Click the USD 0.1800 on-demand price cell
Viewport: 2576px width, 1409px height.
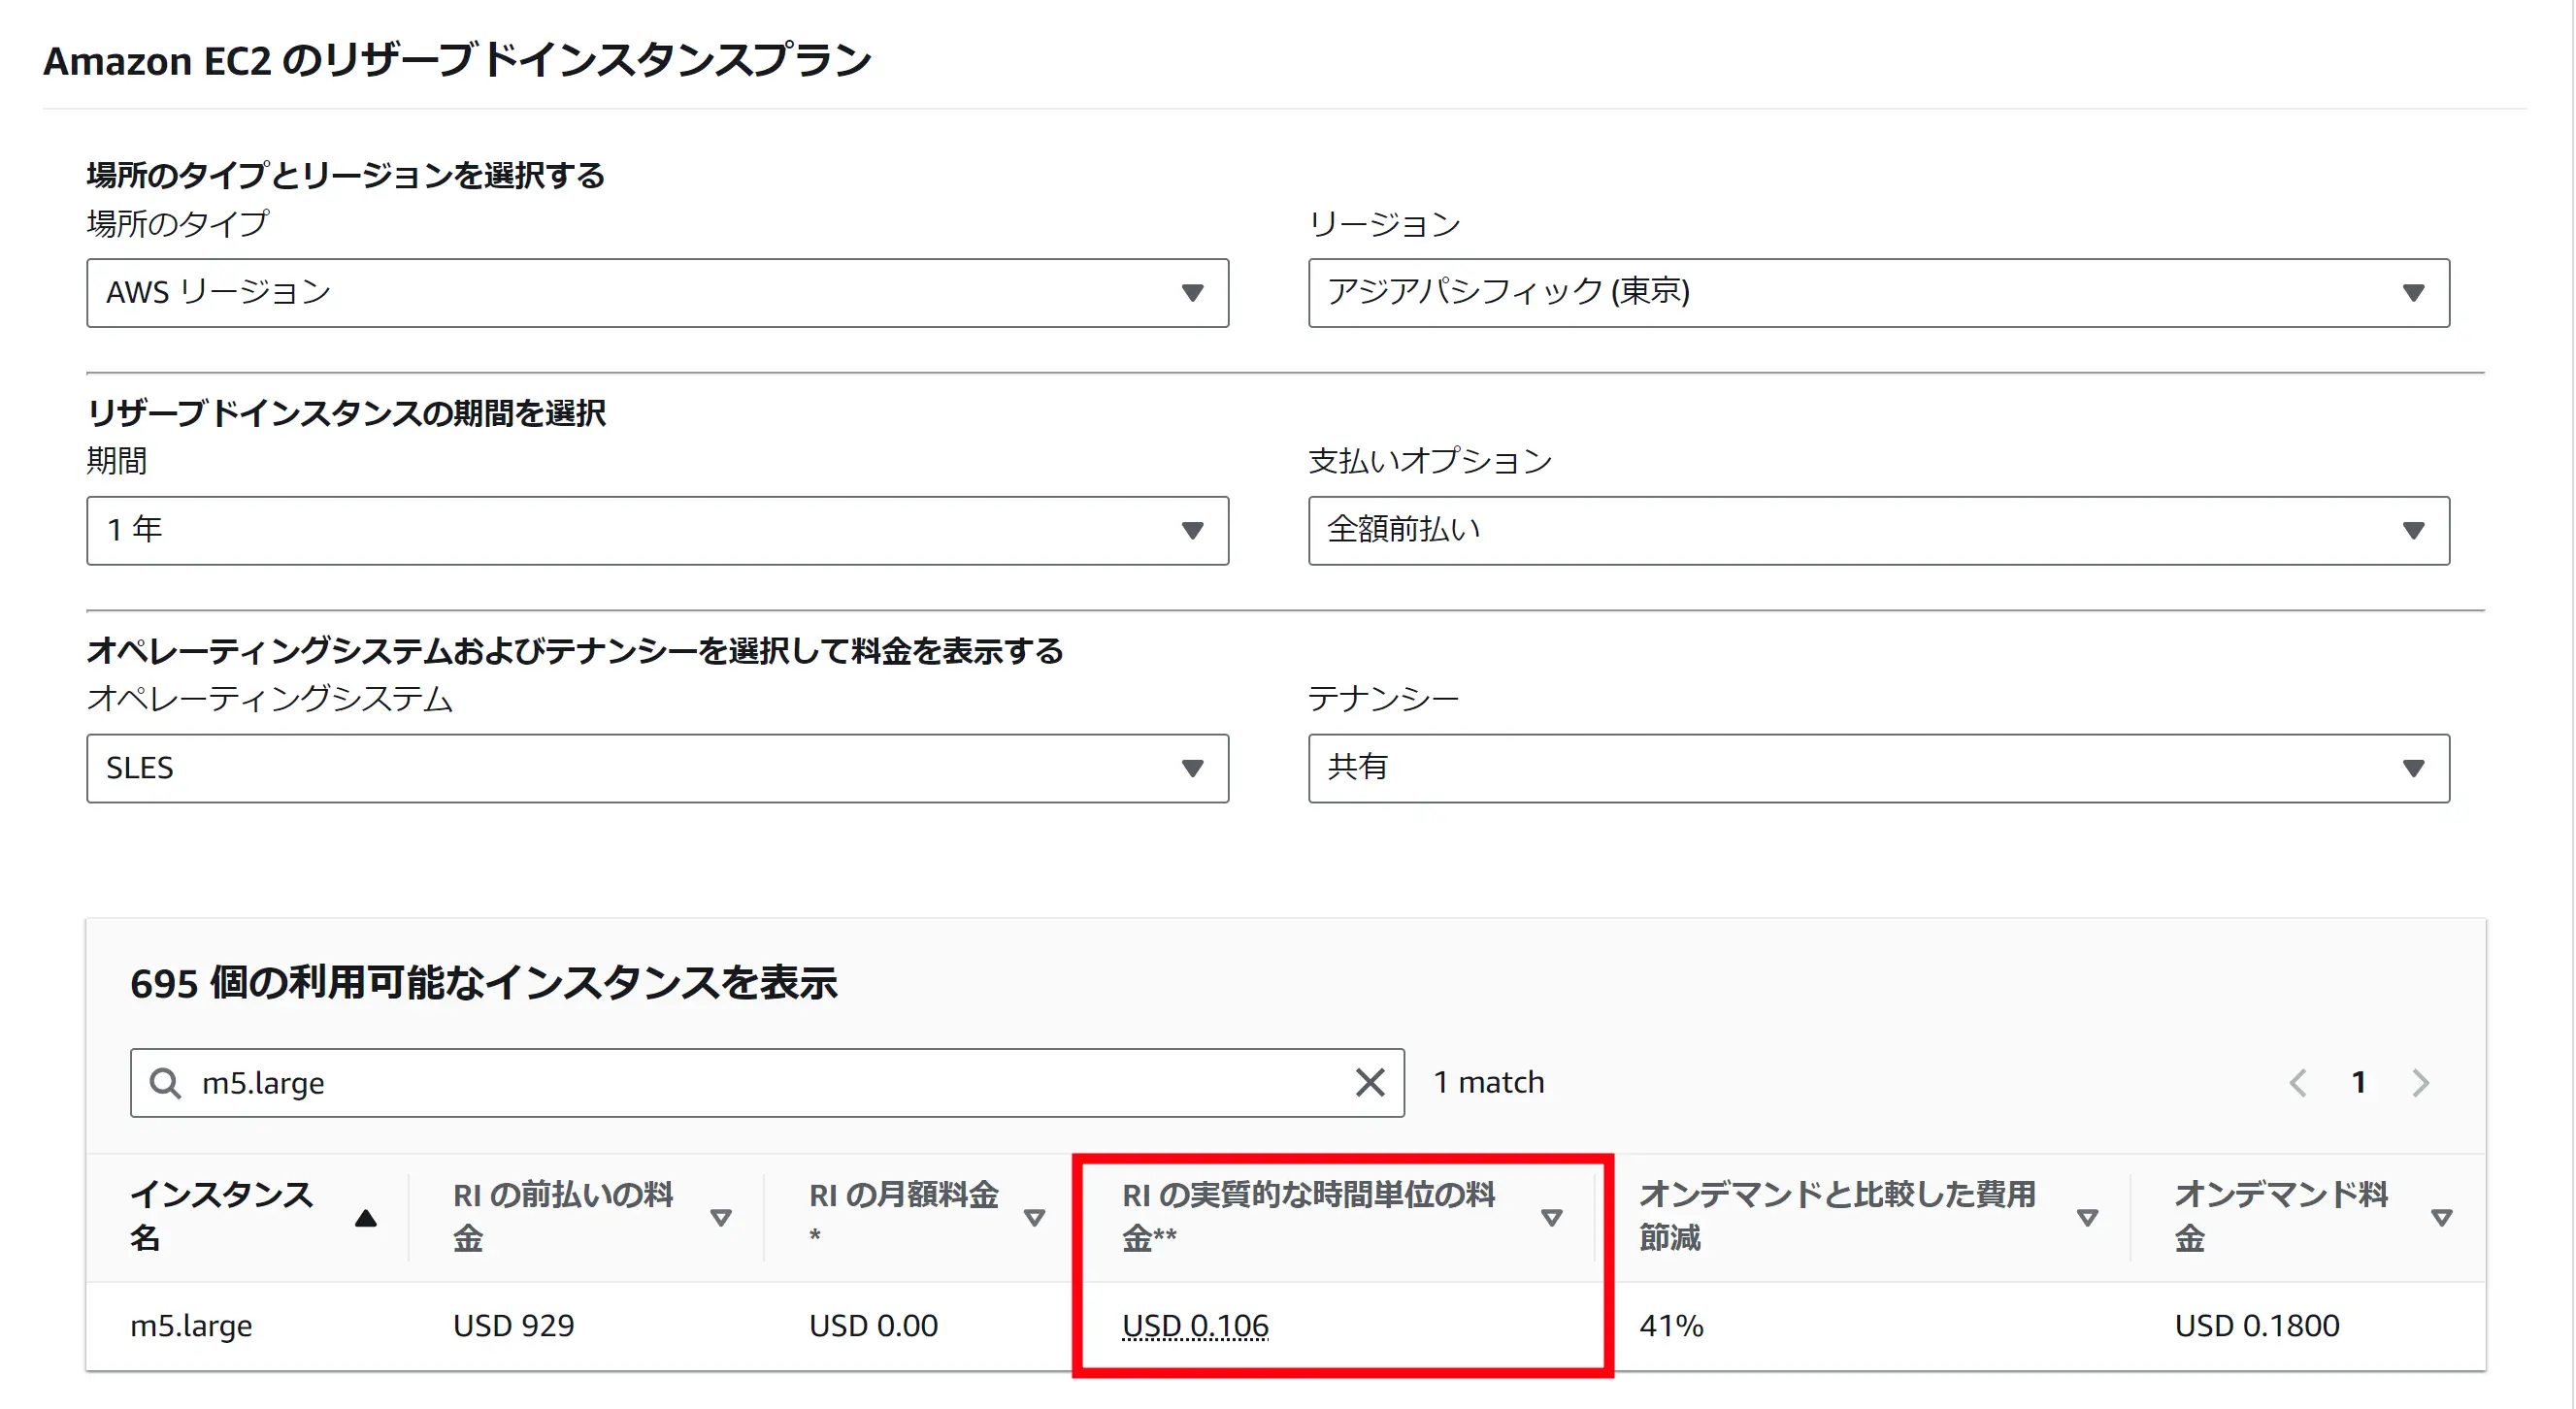(2257, 1326)
